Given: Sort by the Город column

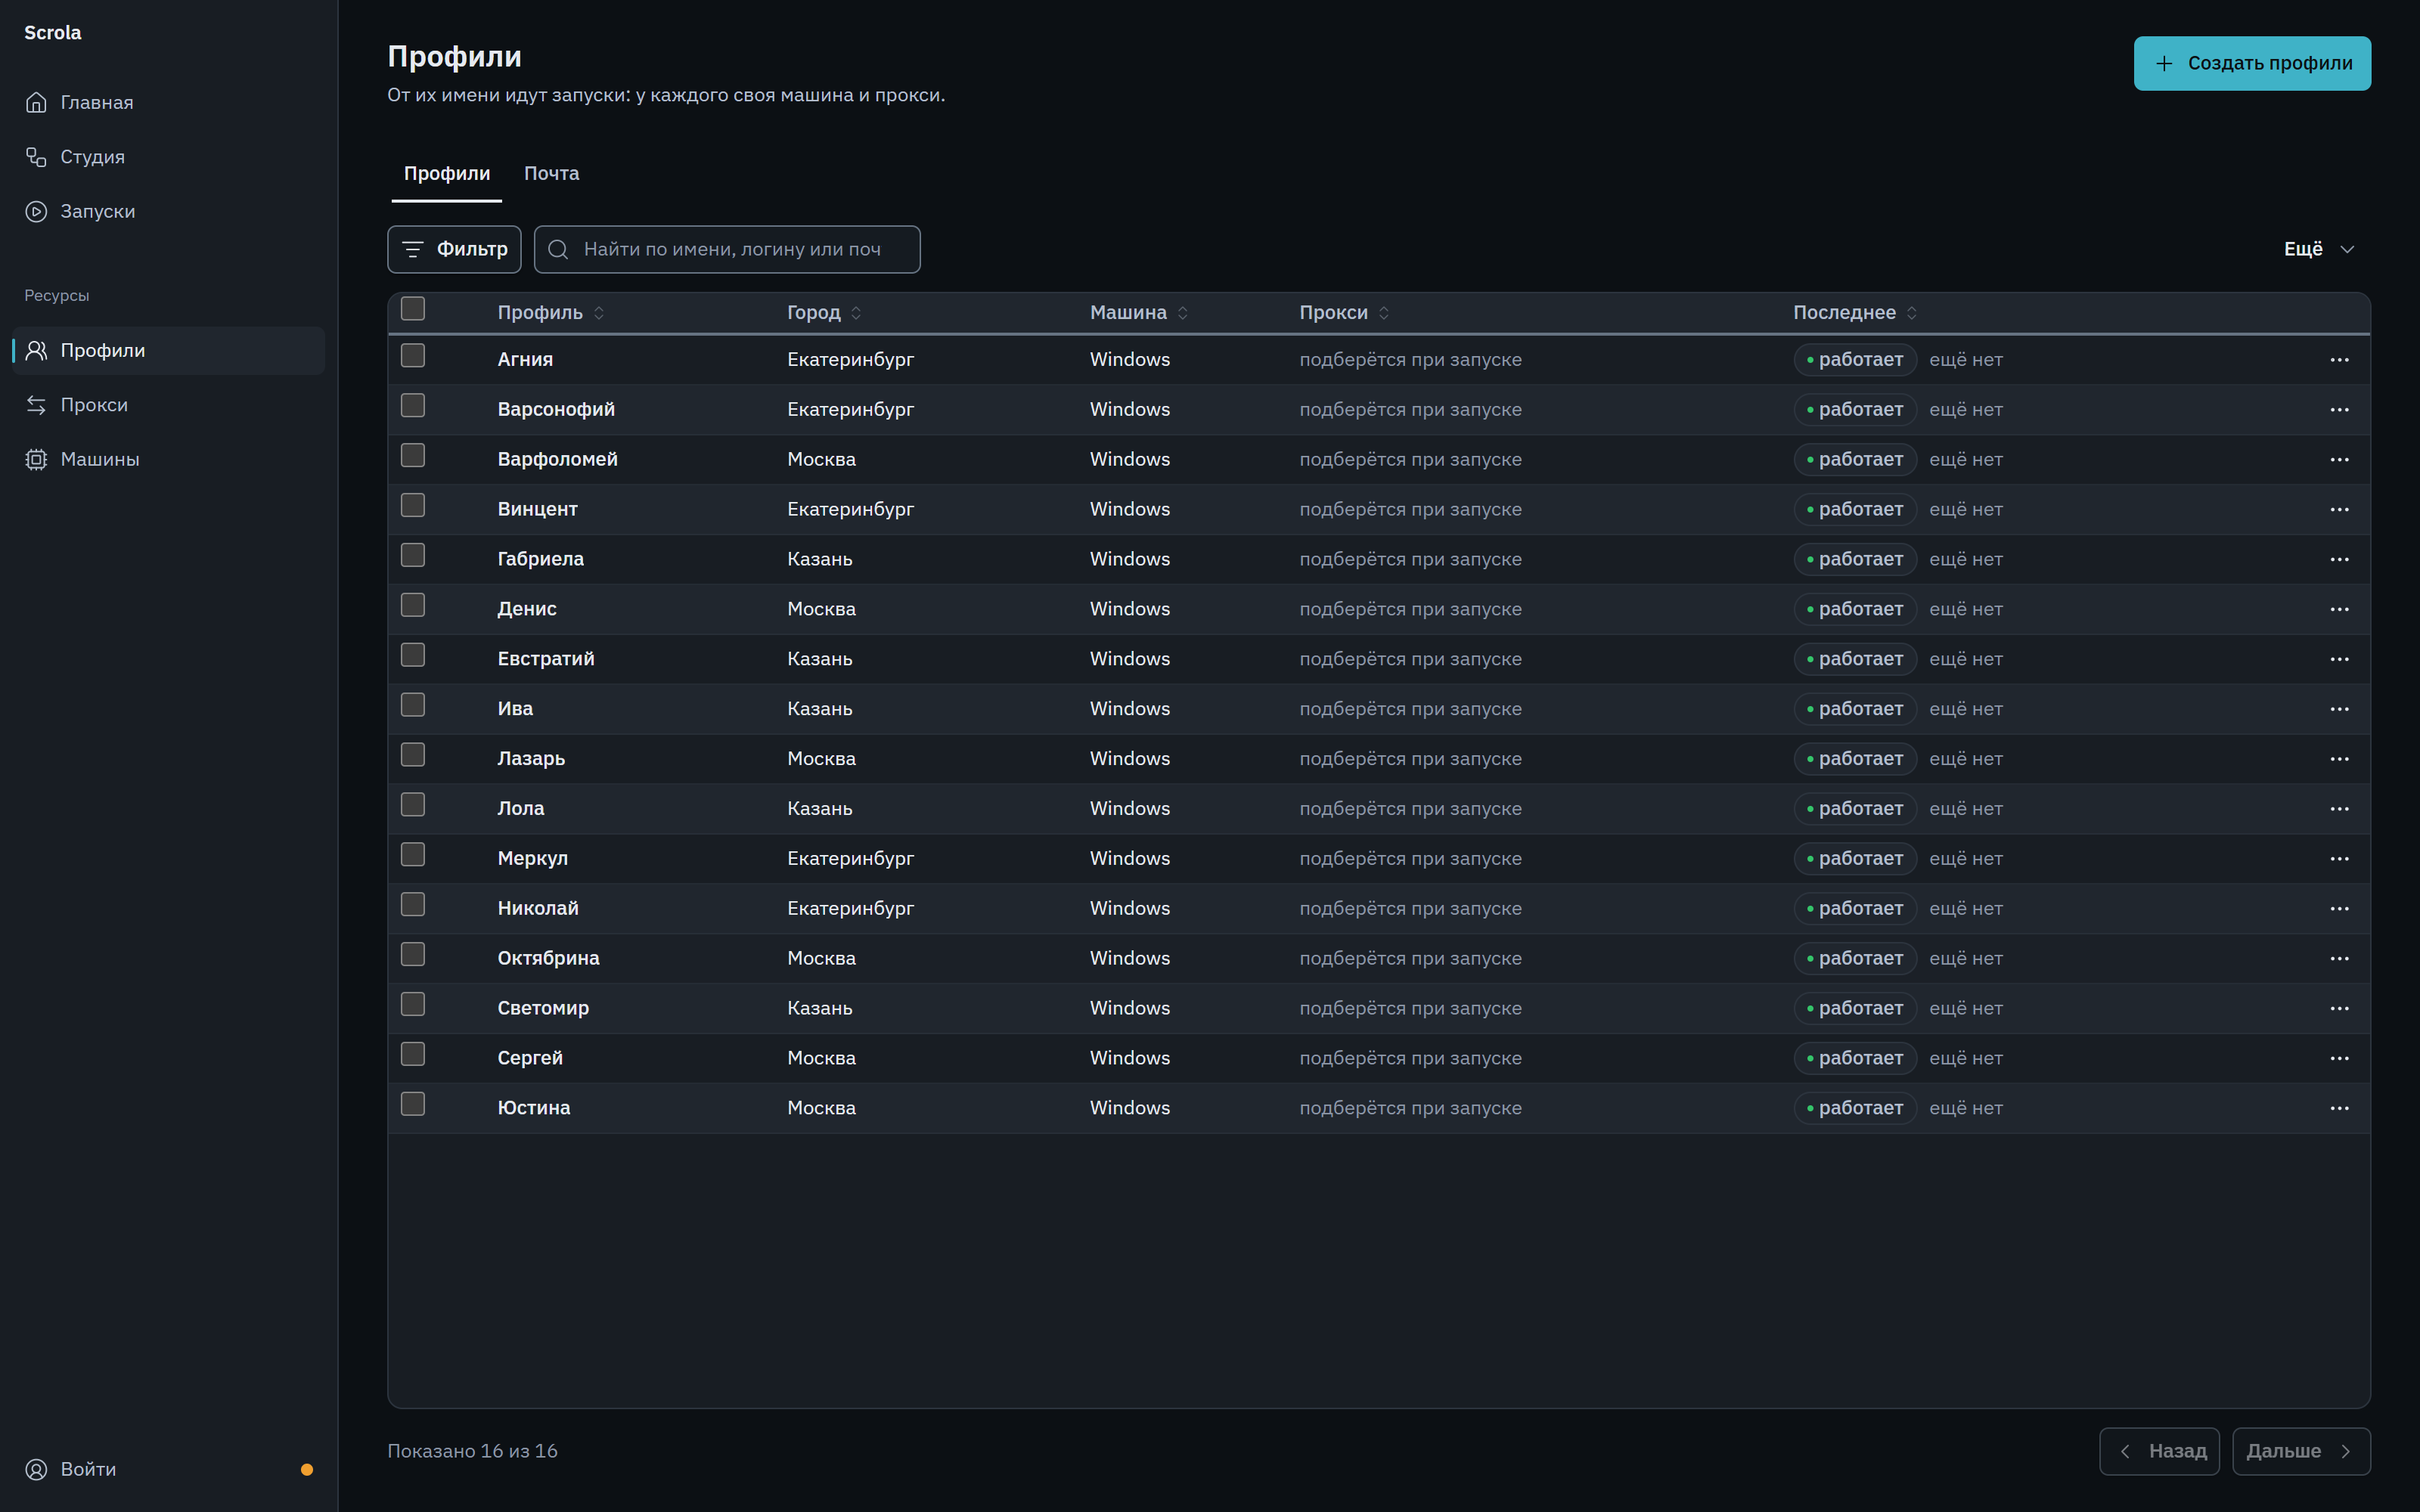Looking at the screenshot, I should (824, 313).
